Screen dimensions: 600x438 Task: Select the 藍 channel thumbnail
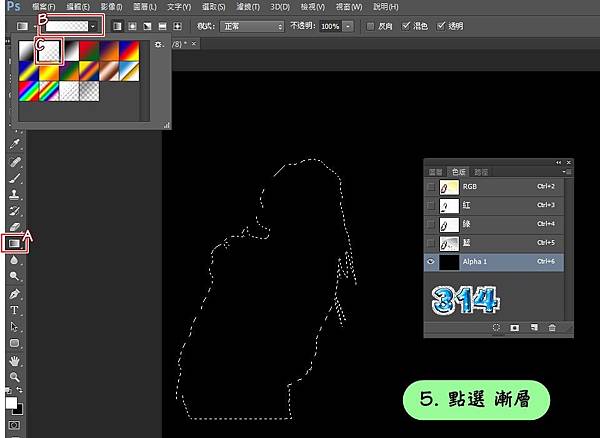point(449,243)
